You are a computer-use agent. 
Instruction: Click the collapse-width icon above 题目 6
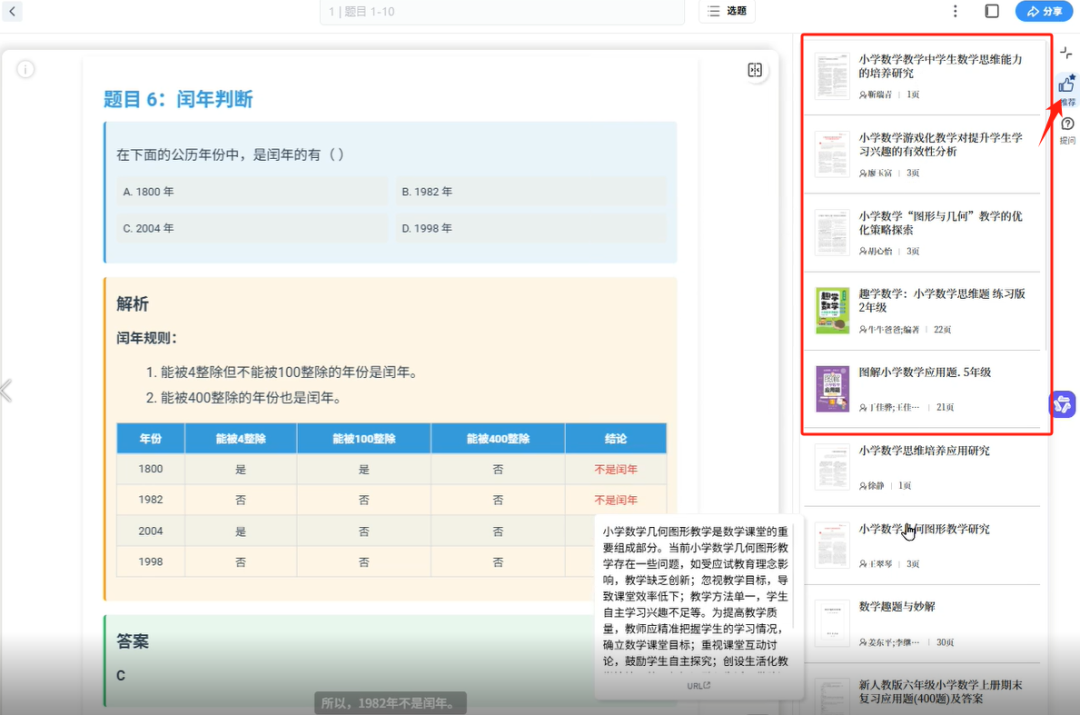(755, 70)
